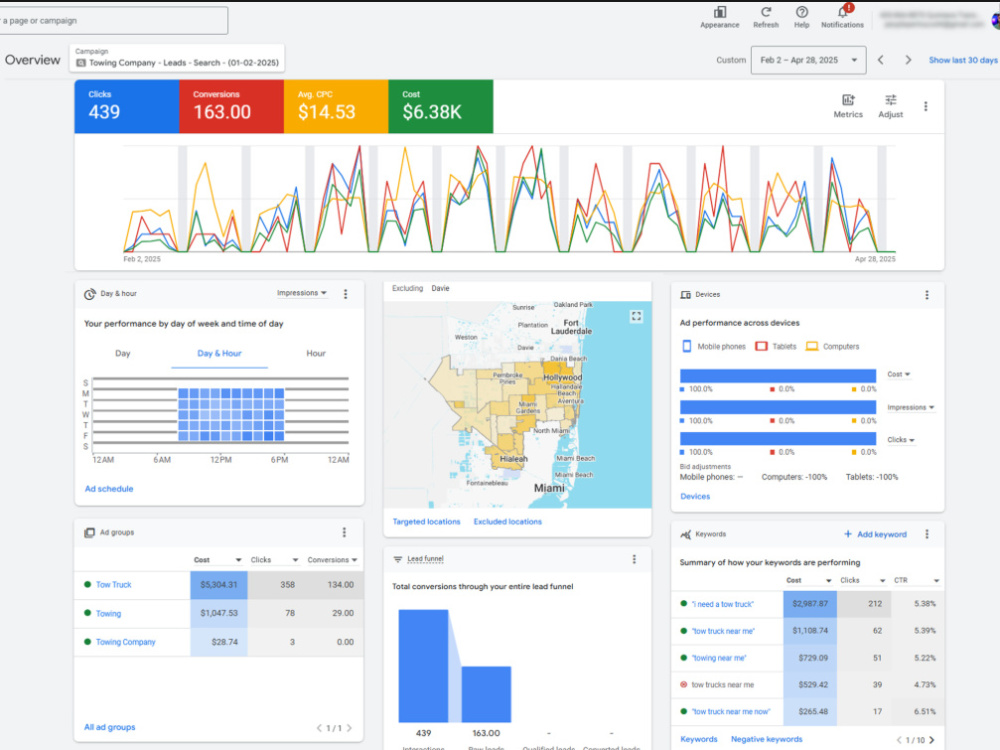1000x750 pixels.
Task: Open Lead funnel card options menu
Action: [634, 559]
